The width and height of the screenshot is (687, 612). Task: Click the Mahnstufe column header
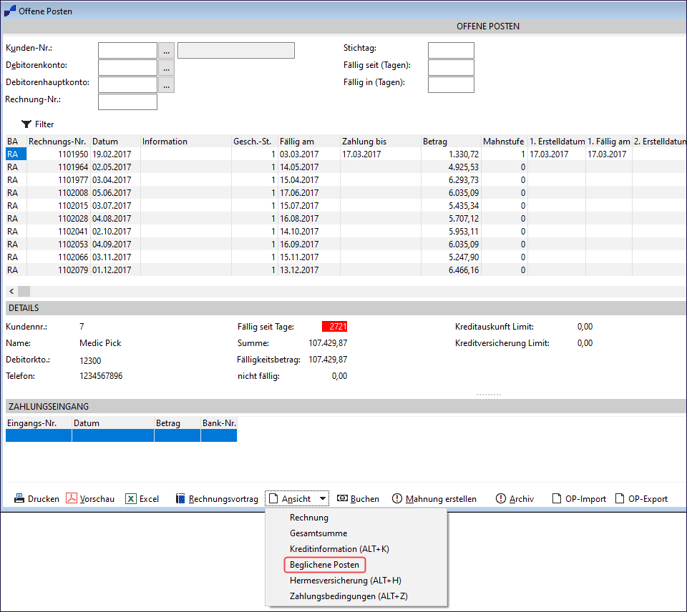tap(504, 141)
